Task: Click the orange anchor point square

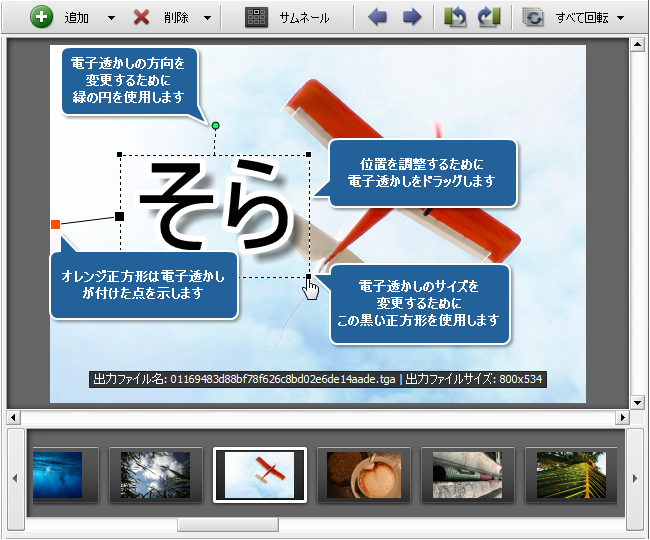Action: coord(56,224)
